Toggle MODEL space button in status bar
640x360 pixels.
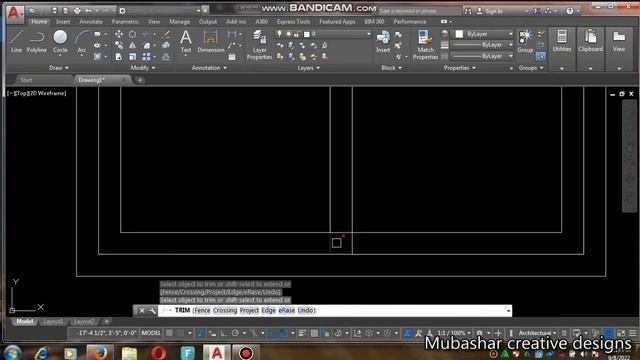151,333
